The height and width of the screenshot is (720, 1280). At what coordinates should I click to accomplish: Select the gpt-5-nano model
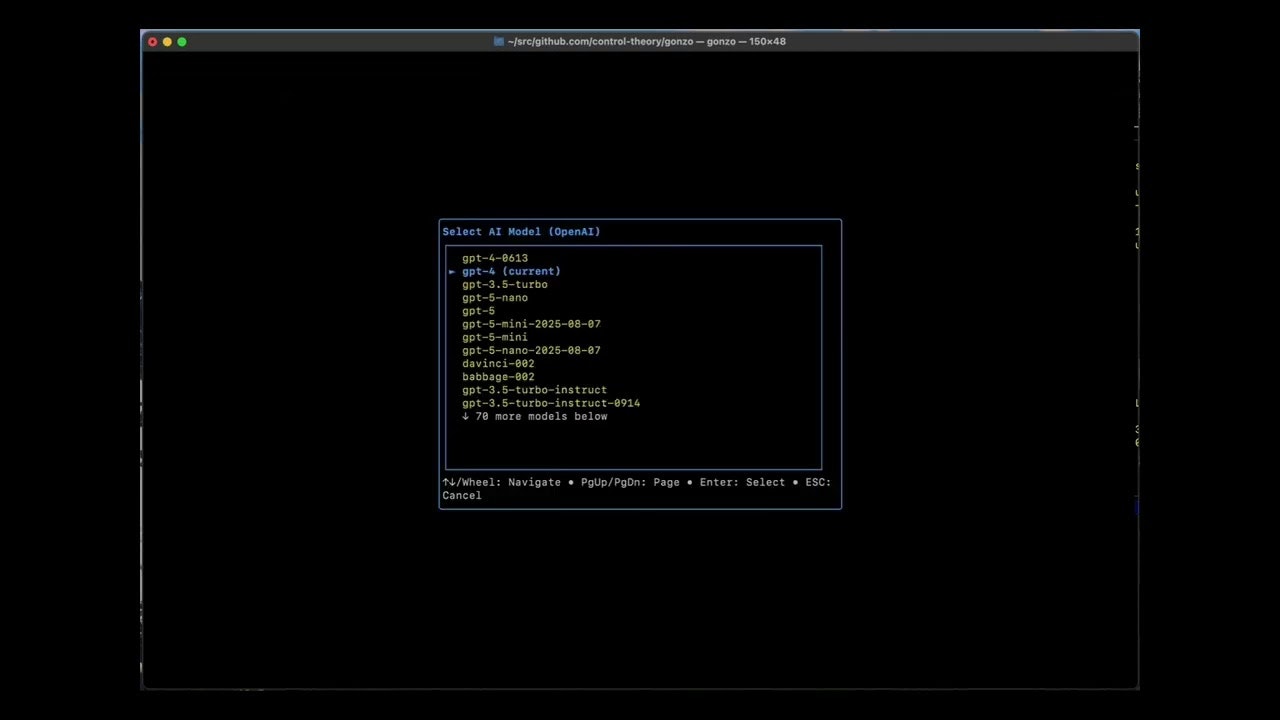click(495, 297)
